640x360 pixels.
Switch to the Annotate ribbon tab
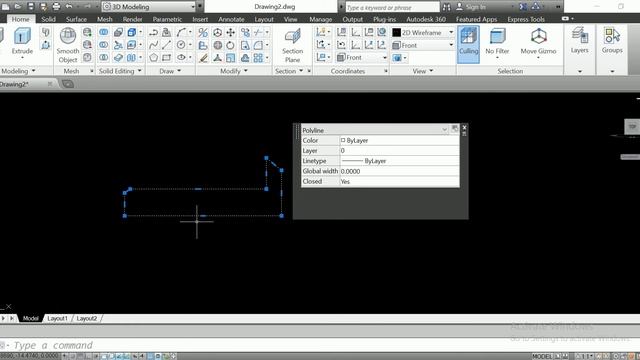231,19
